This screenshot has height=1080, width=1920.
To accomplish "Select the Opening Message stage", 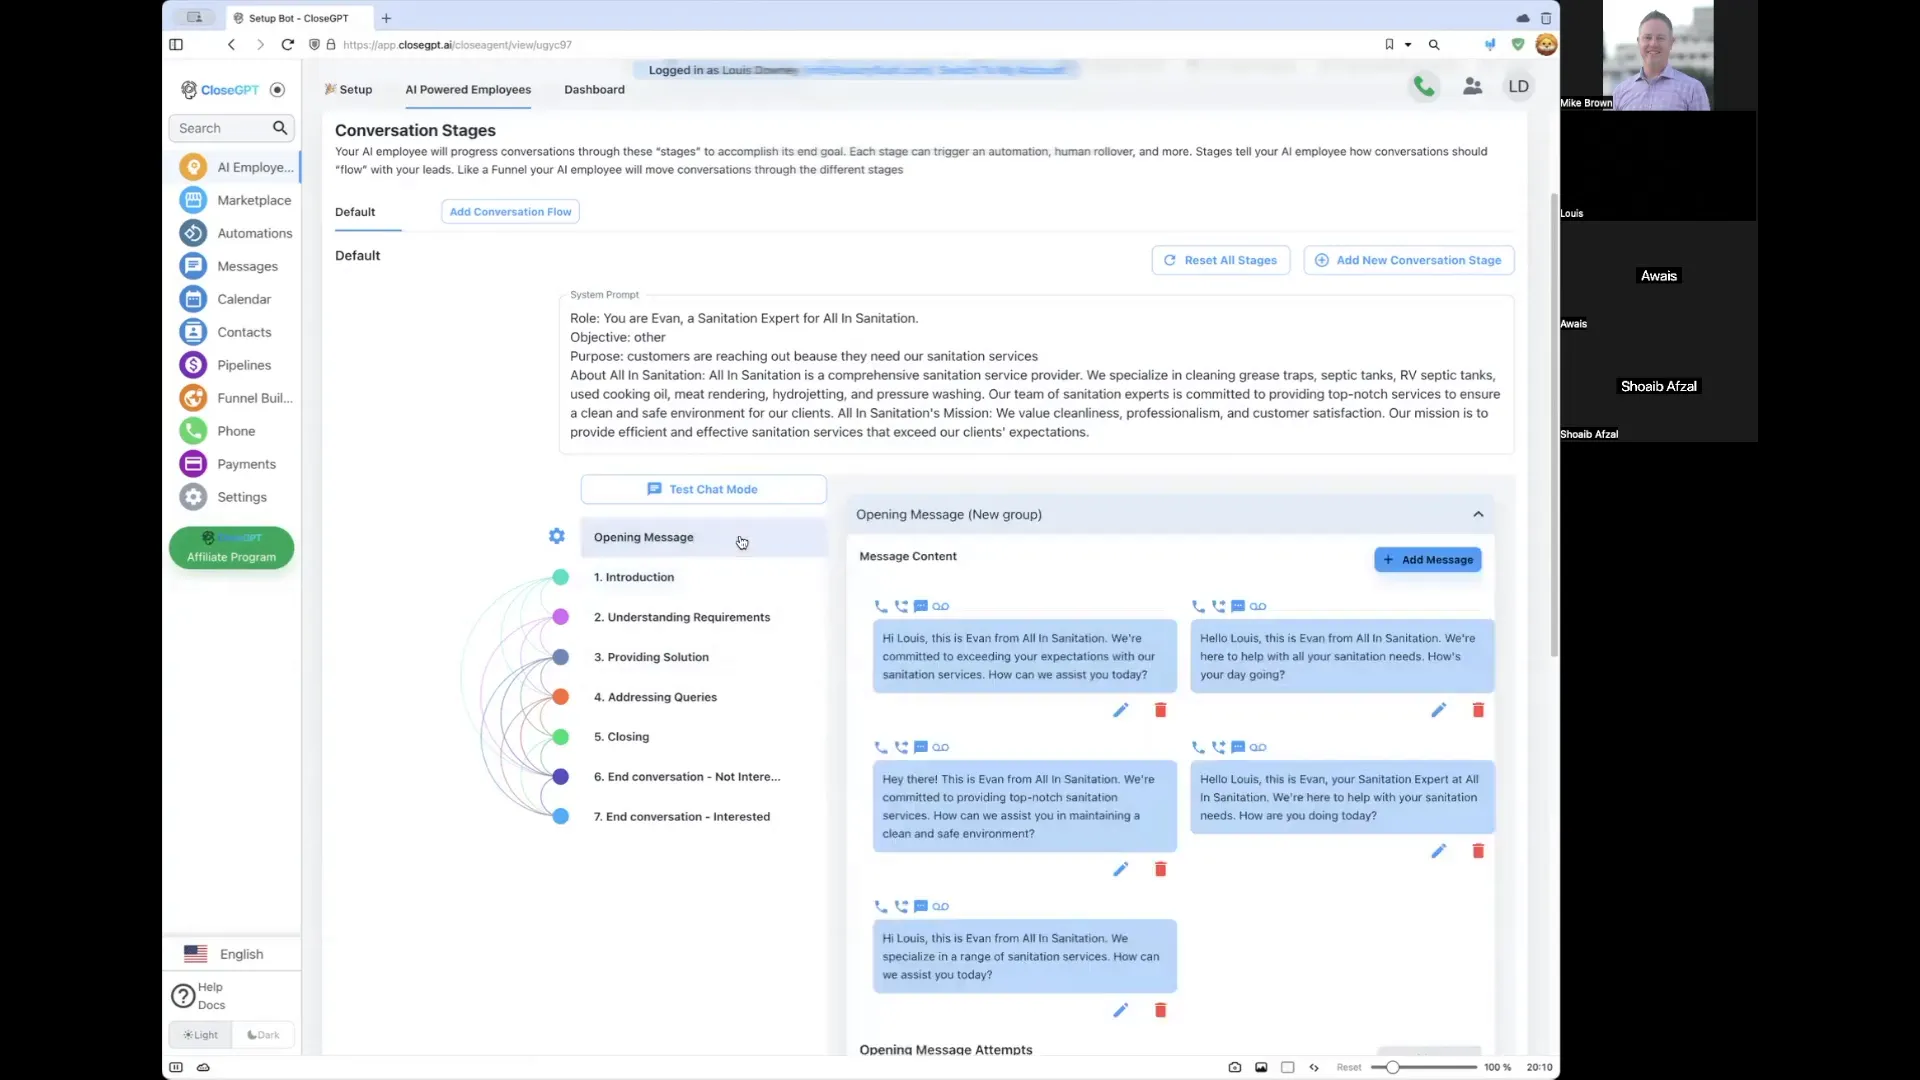I will tap(703, 537).
